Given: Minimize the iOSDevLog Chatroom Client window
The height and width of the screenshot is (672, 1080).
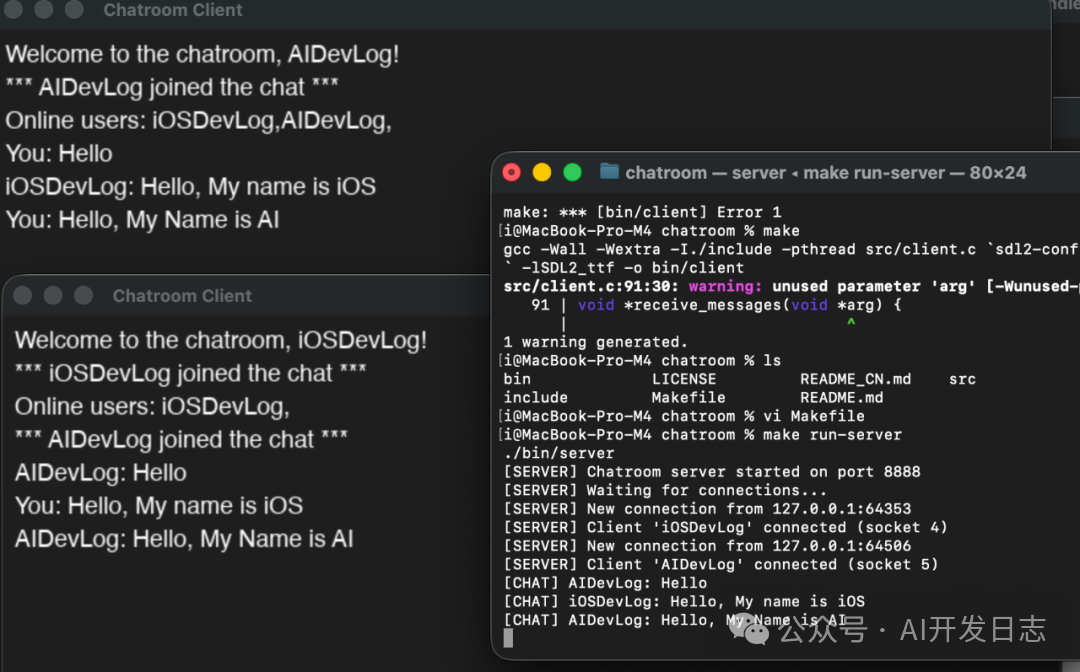Looking at the screenshot, I should [53, 295].
